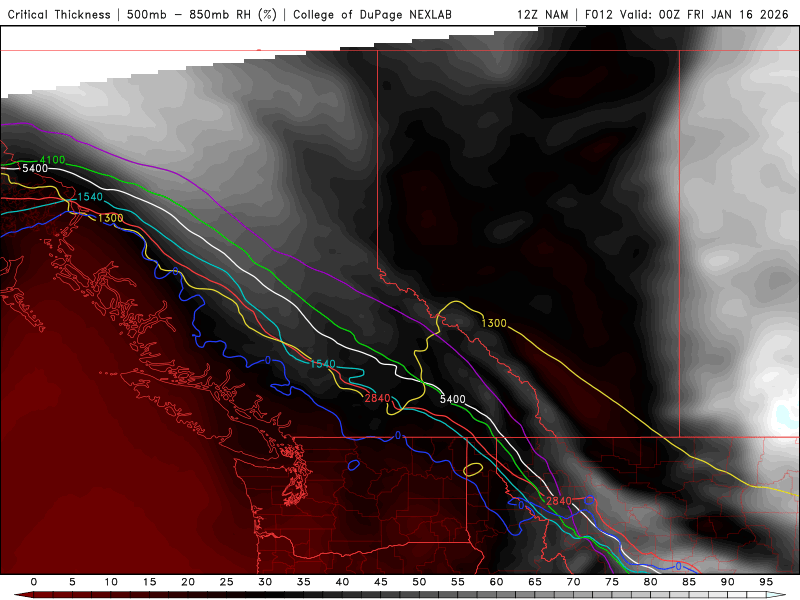
Task: Click the colorbar tick label "50"
Action: 419,582
